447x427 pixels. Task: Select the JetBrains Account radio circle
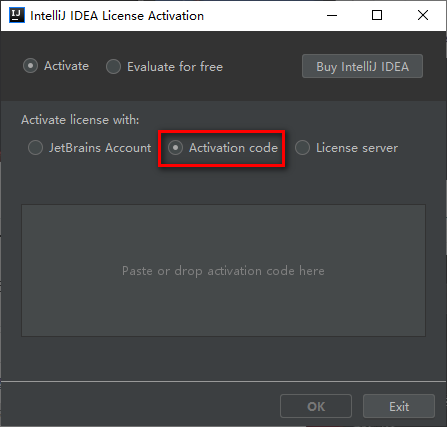[35, 147]
